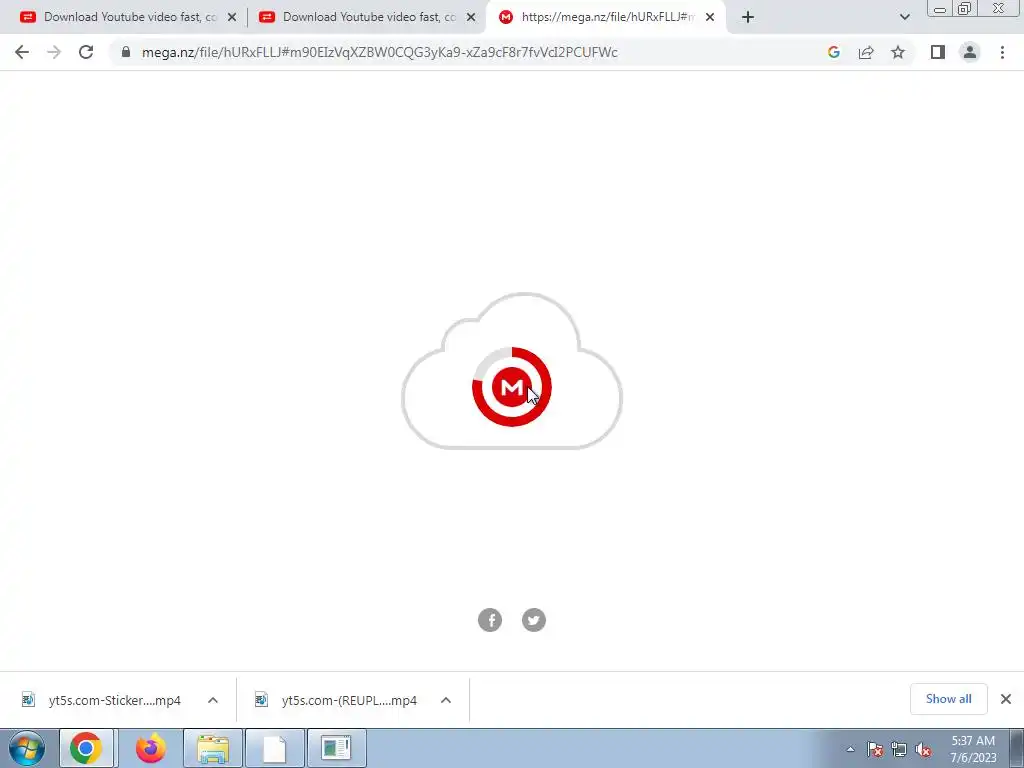Open the MEGA Twitter link
The width and height of the screenshot is (1024, 768).
tap(534, 620)
